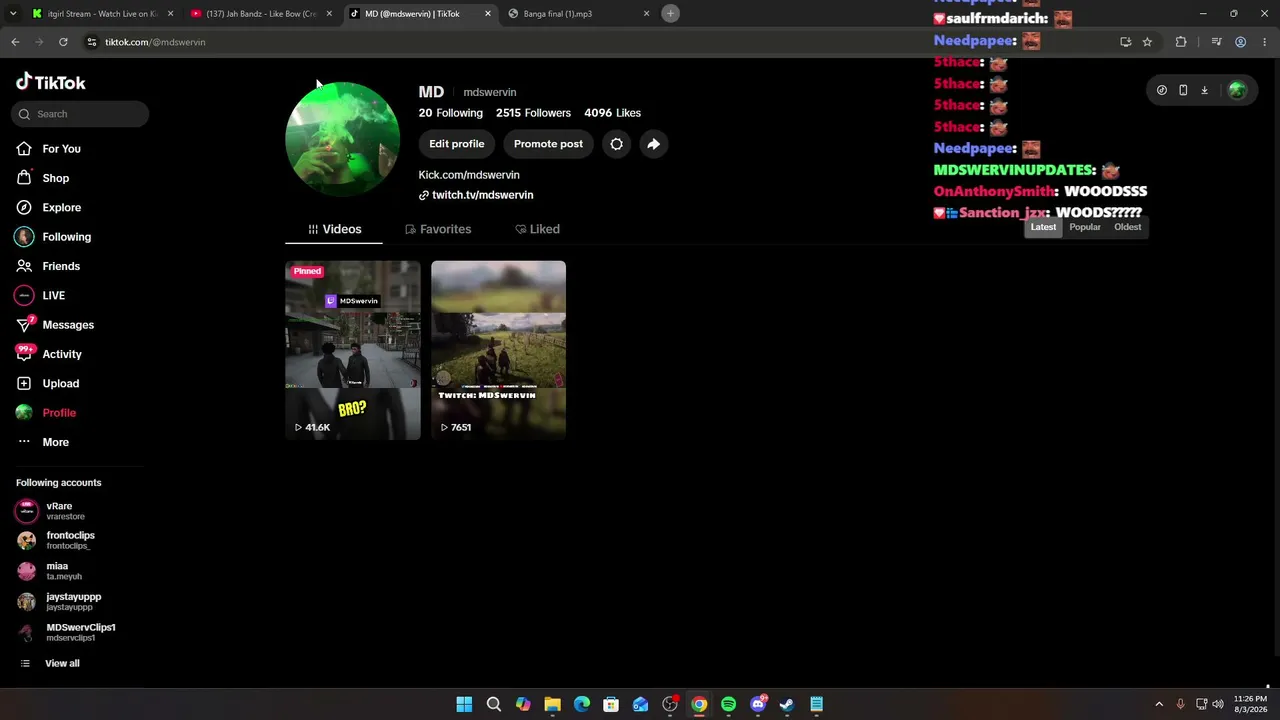The image size is (1280, 720).
Task: Open vRare followed account
Action: click(62, 511)
